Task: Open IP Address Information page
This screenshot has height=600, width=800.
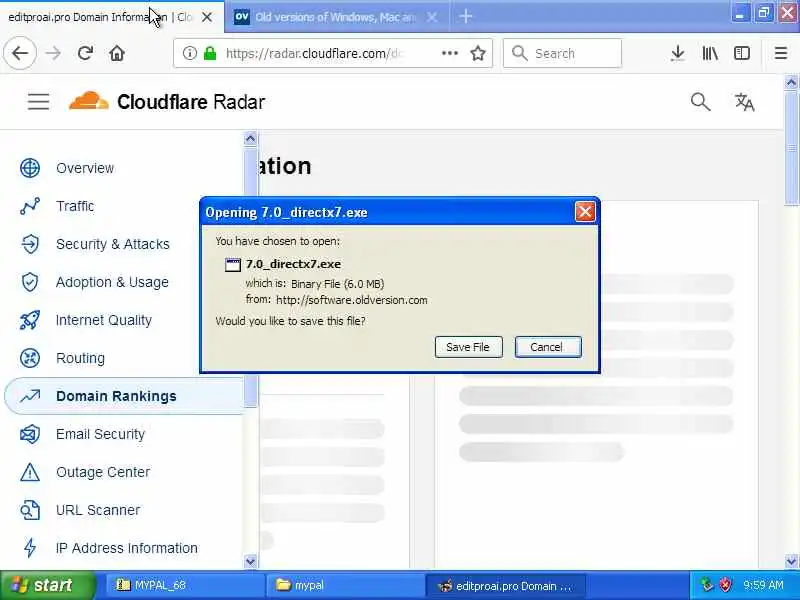Action: point(127,548)
